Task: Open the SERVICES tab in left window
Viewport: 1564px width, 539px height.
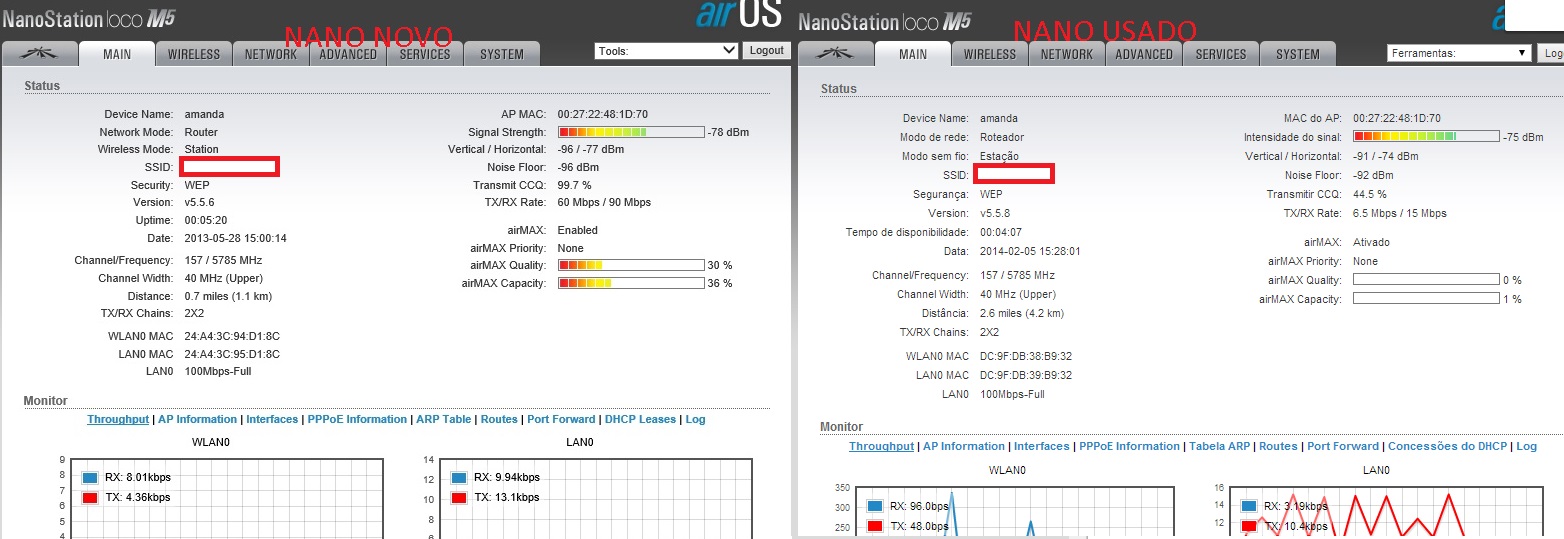Action: (425, 54)
